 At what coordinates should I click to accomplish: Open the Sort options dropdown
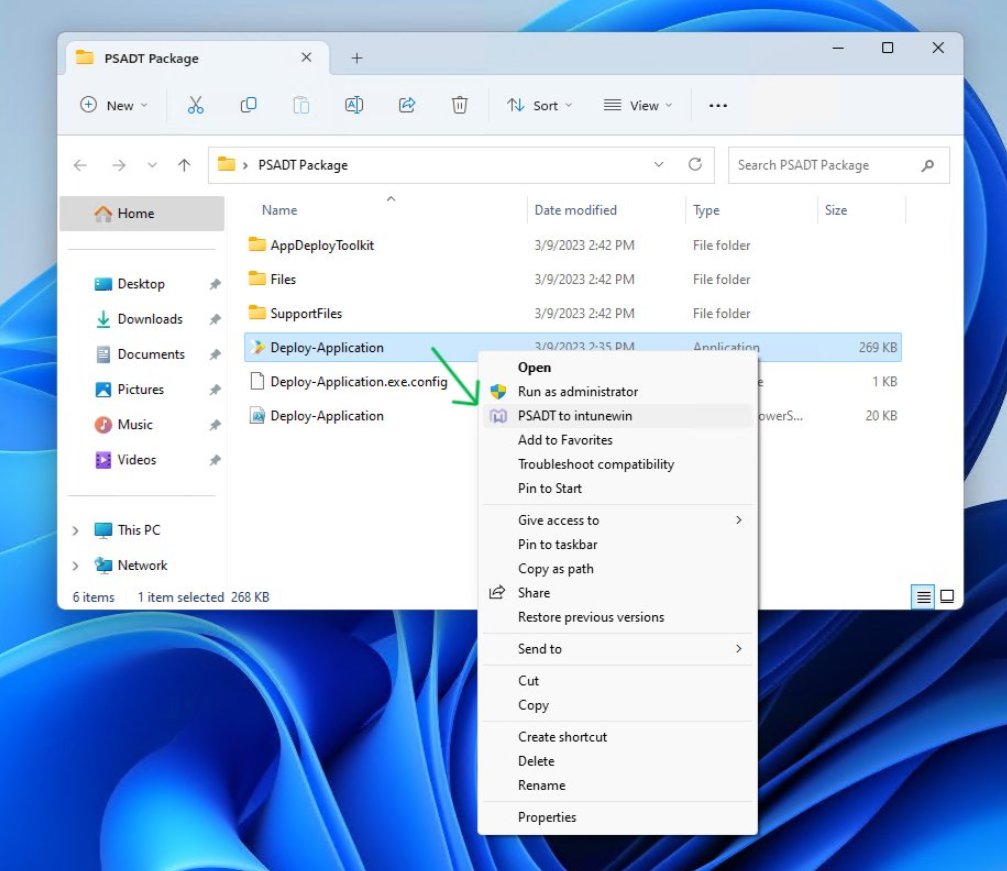click(539, 105)
